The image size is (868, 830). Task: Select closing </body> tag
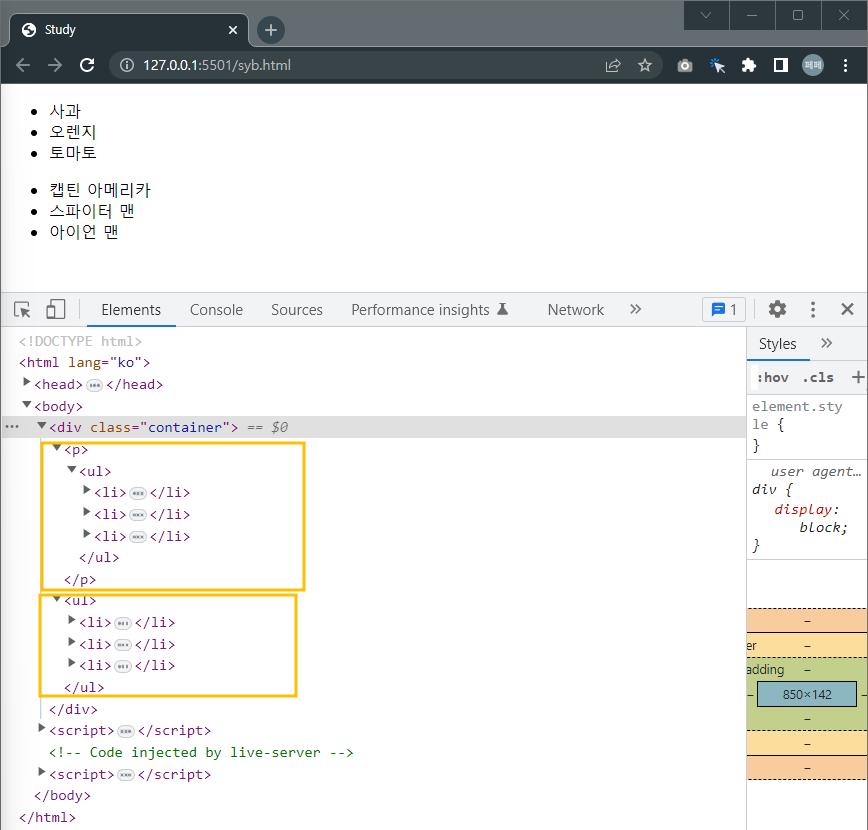point(62,796)
